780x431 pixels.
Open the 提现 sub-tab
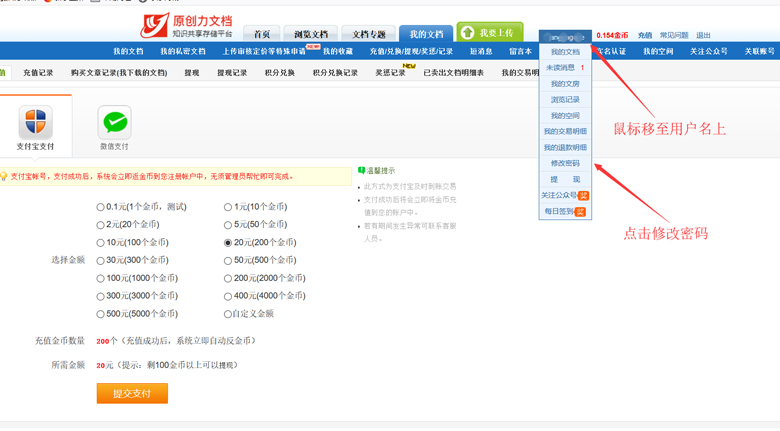pyautogui.click(x=192, y=73)
